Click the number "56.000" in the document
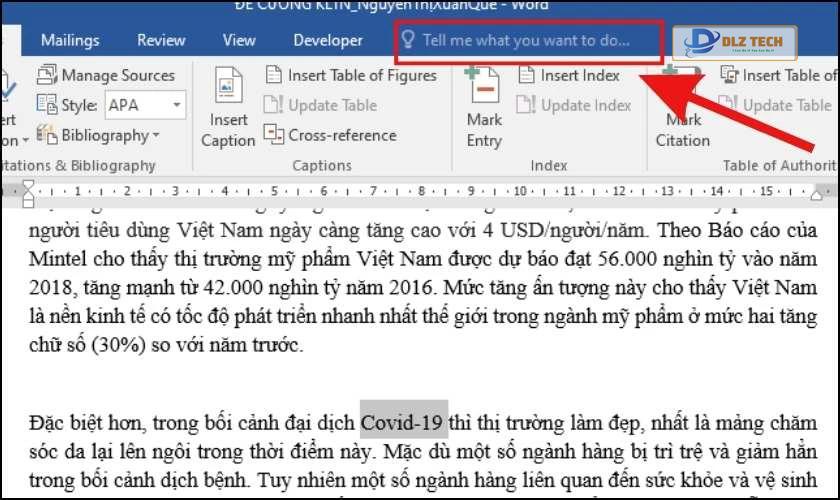840x500 pixels. tap(627, 259)
